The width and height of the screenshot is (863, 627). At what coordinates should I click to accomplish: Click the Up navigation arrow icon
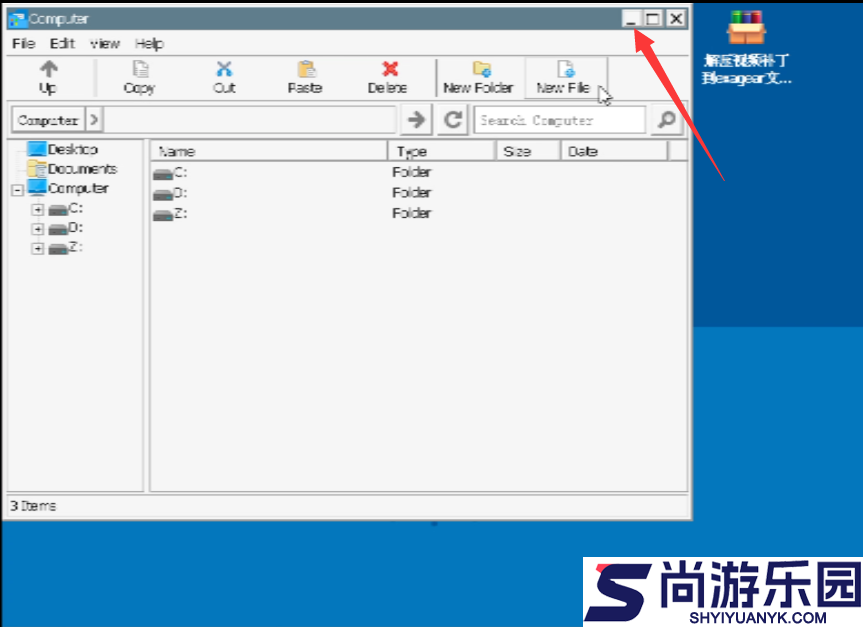(48, 69)
